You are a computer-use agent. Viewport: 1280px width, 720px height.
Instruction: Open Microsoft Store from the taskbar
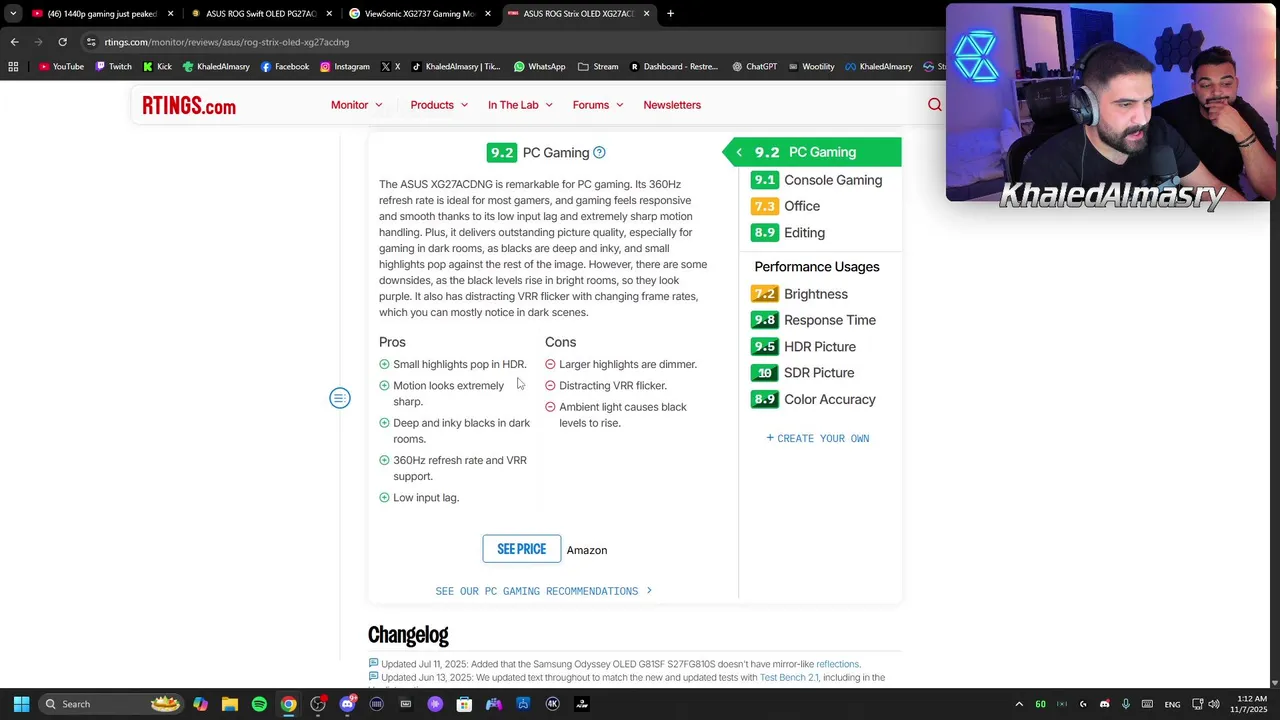click(x=464, y=704)
